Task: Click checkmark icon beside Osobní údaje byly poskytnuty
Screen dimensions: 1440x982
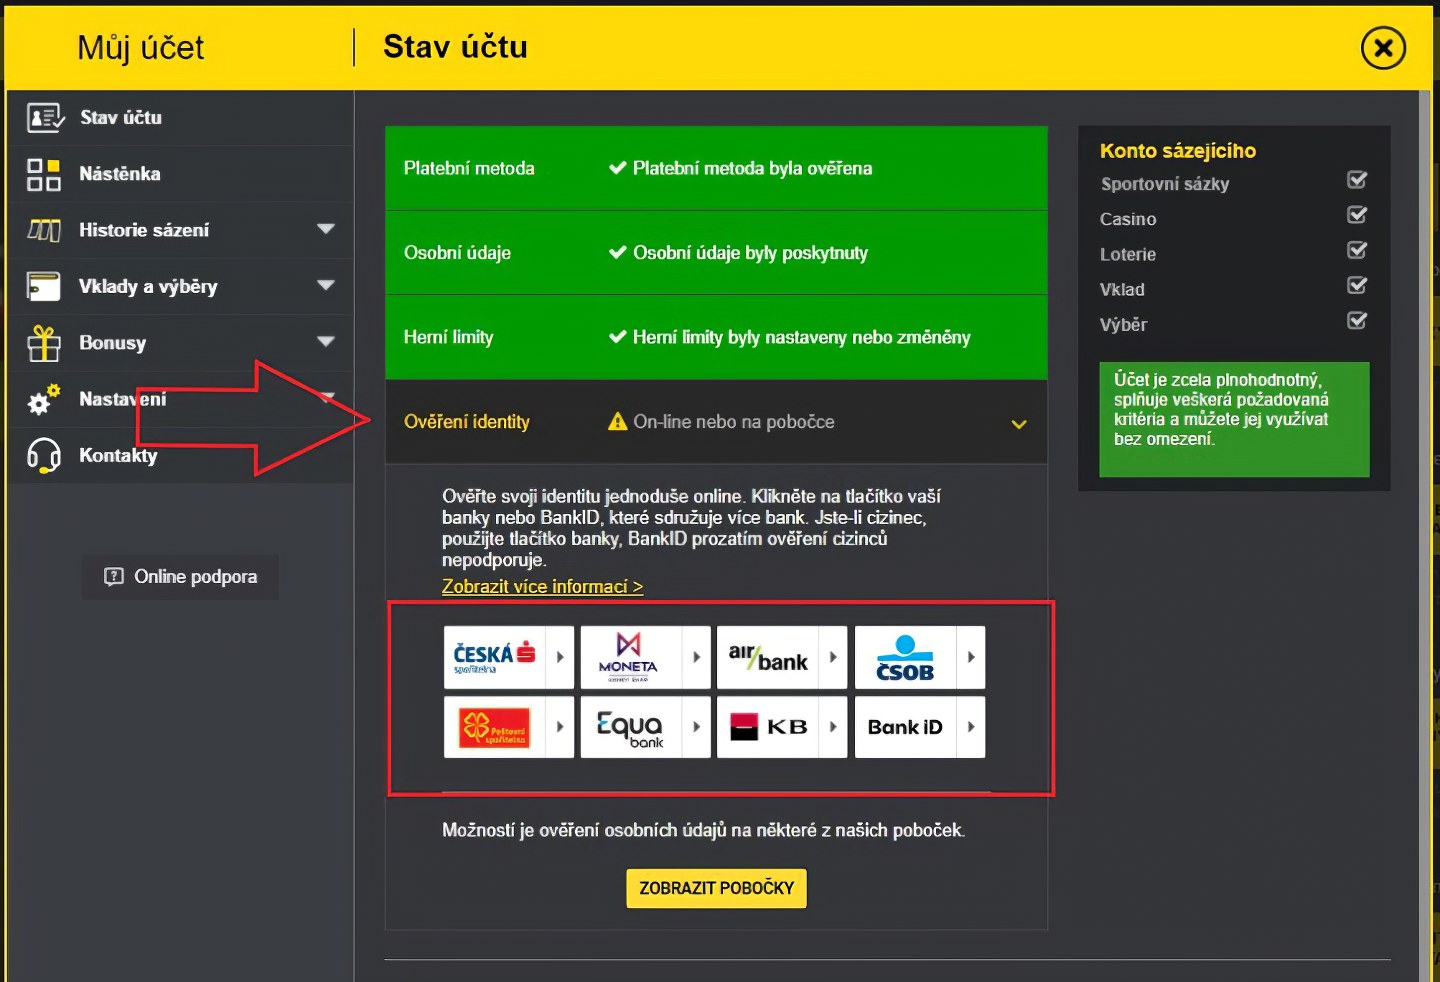Action: tap(618, 252)
